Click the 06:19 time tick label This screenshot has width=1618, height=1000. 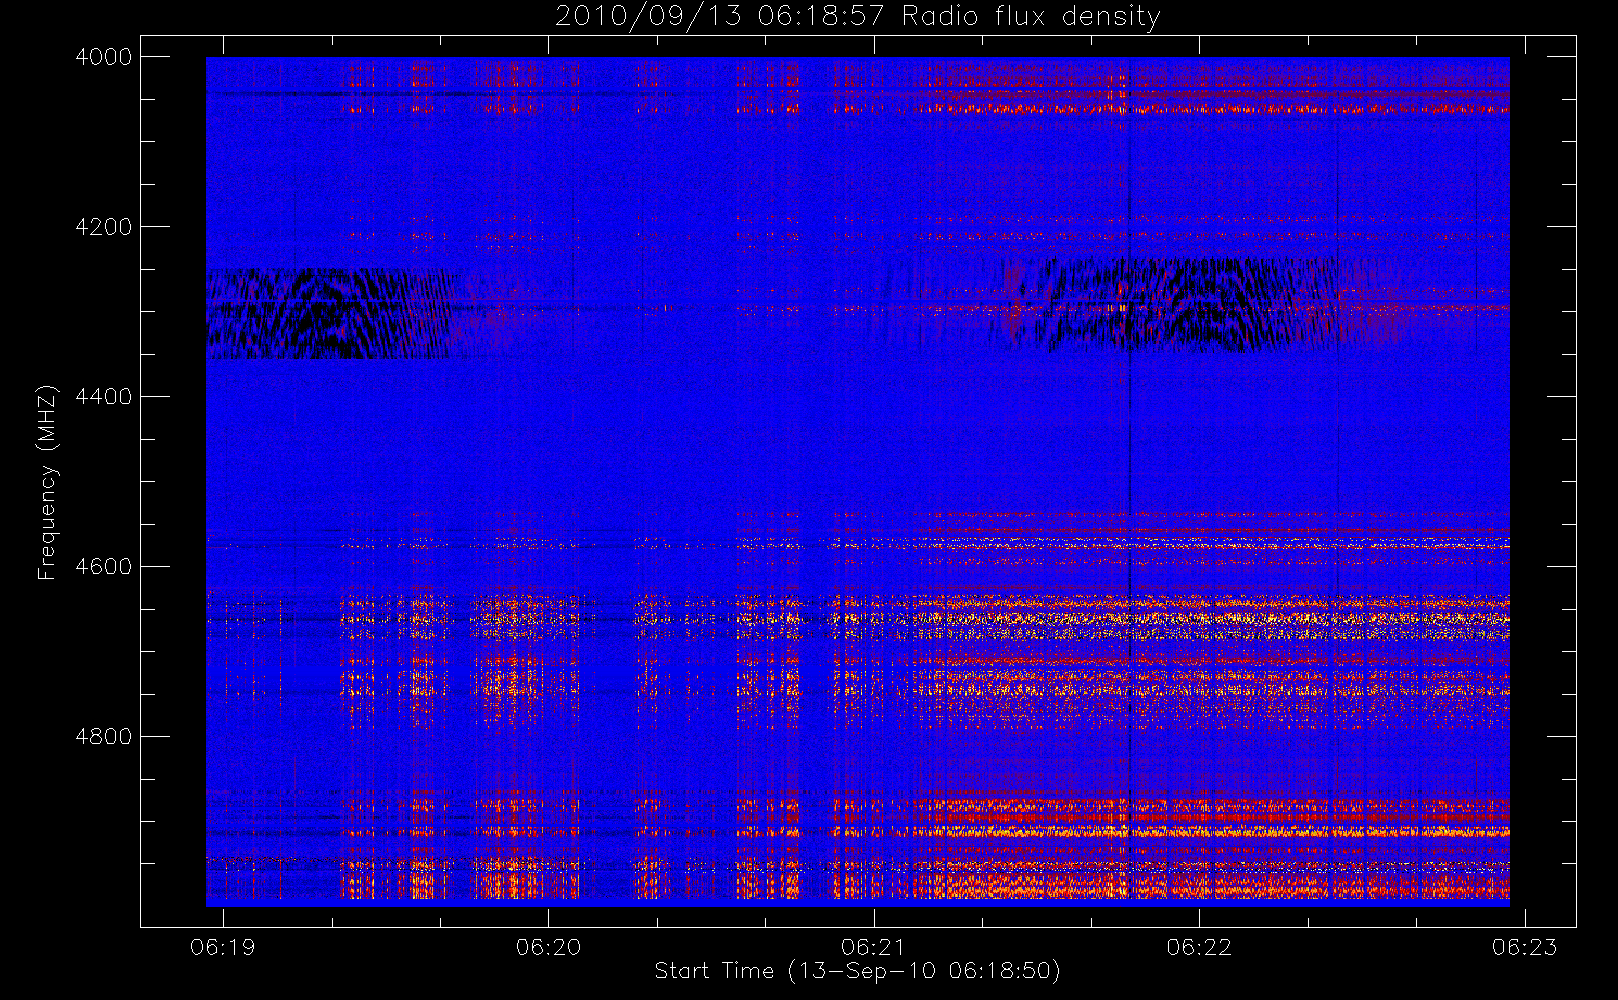pos(223,947)
